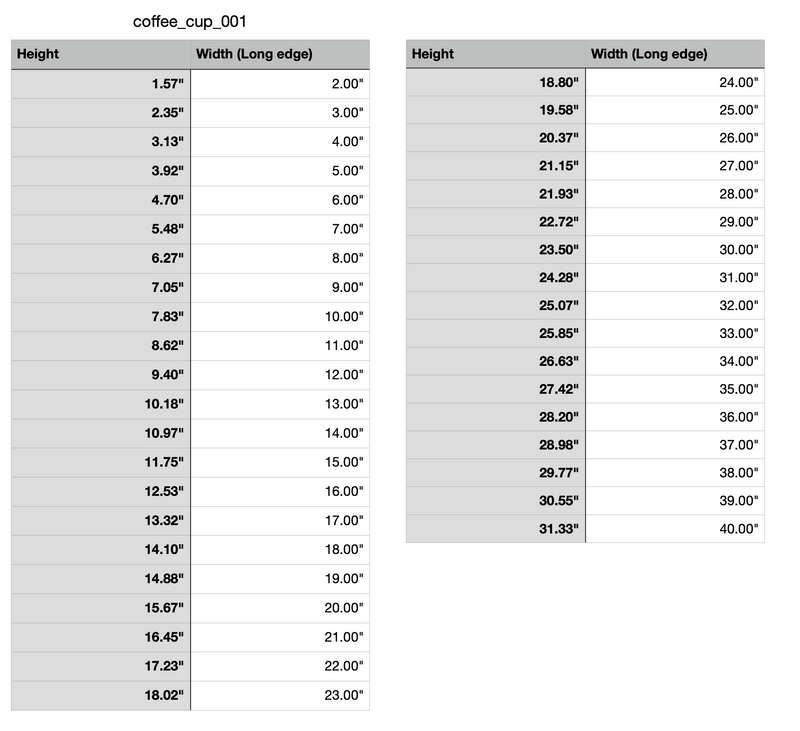The image size is (800, 731).
Task: Click the right table's Width (Long edge) header
Action: [x=675, y=54]
